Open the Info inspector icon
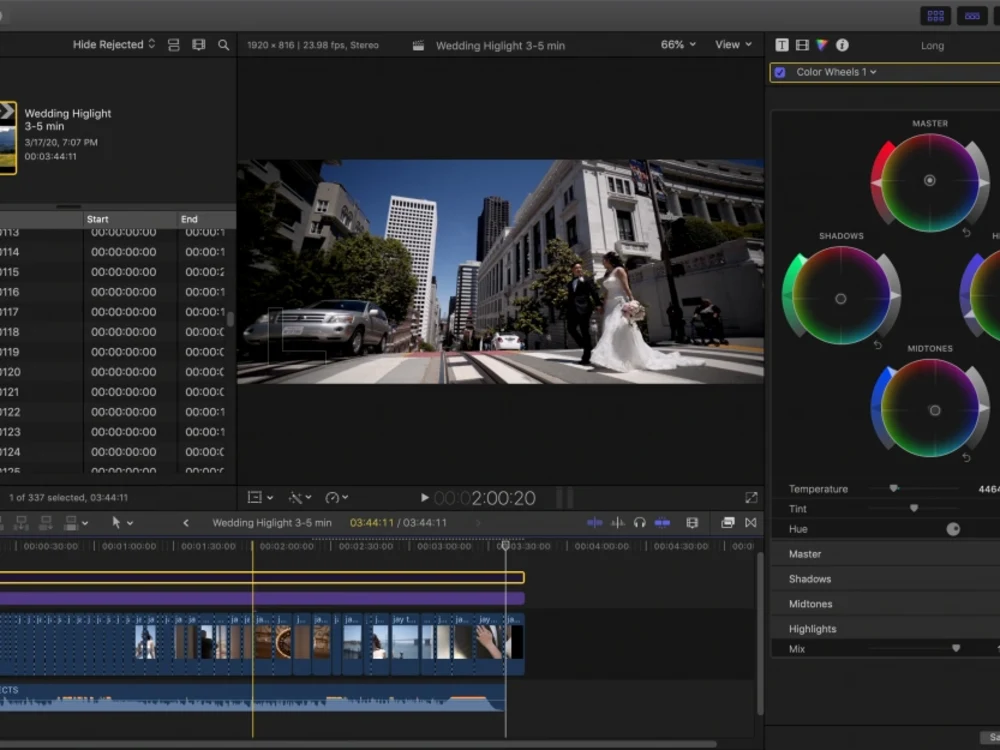 pos(842,45)
